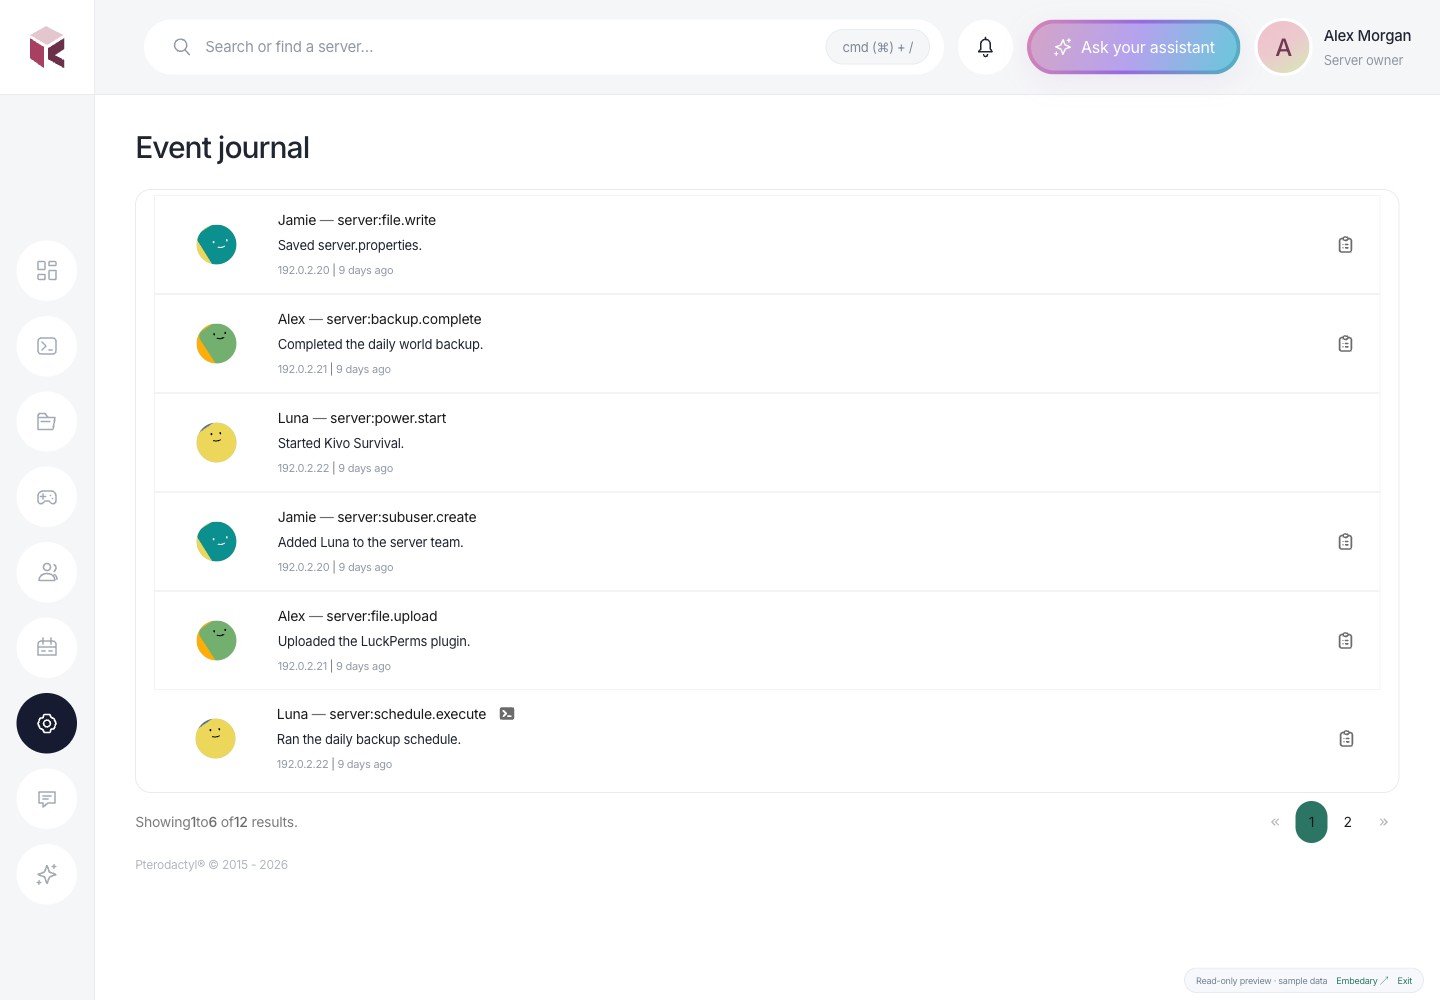This screenshot has width=1440, height=1000.
Task: Open metadata clipboard for server:file.upload event
Action: [1345, 641]
